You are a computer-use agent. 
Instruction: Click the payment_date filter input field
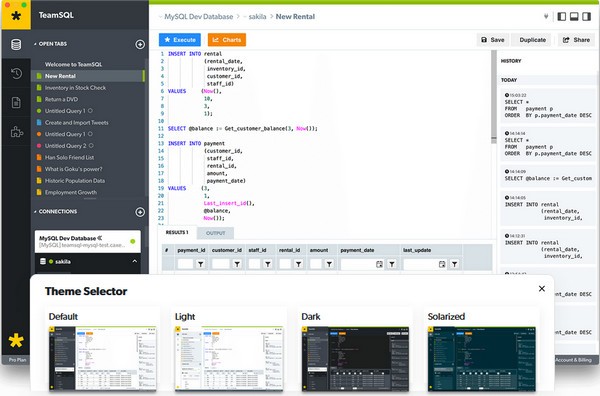coord(362,264)
